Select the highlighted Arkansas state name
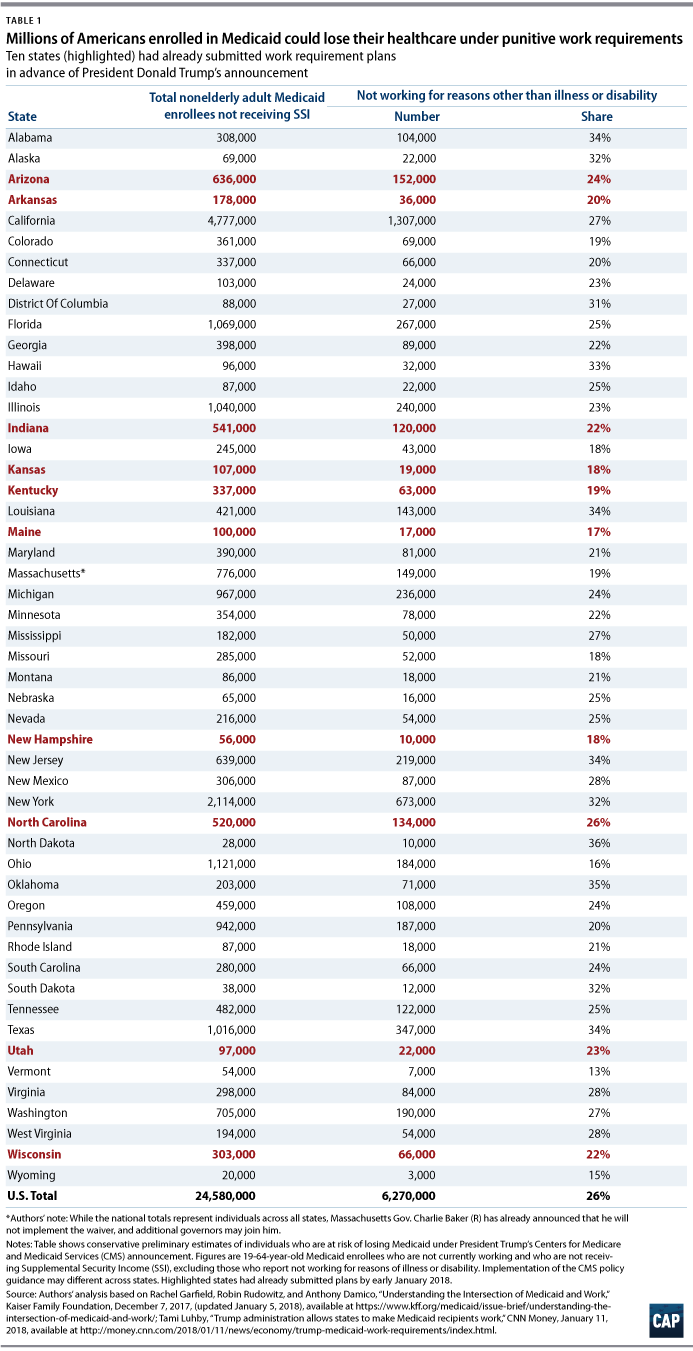693x1351 pixels. (32, 200)
